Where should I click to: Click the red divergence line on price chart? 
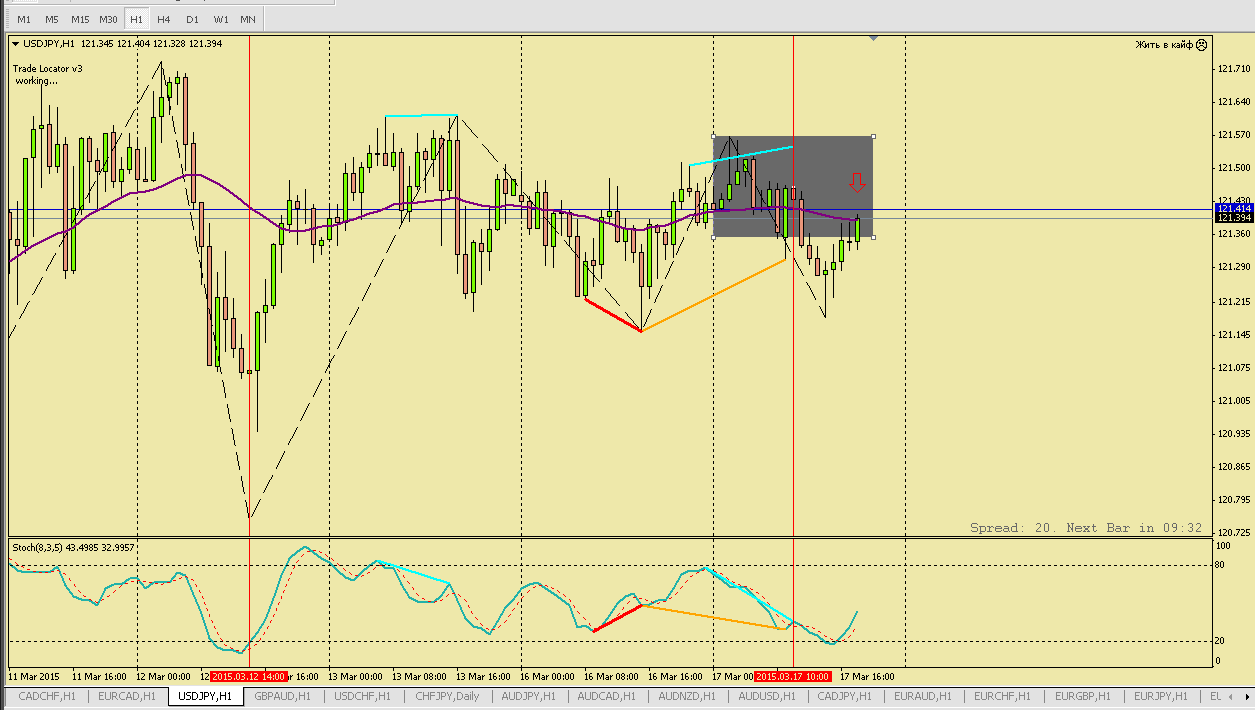pyautogui.click(x=612, y=314)
